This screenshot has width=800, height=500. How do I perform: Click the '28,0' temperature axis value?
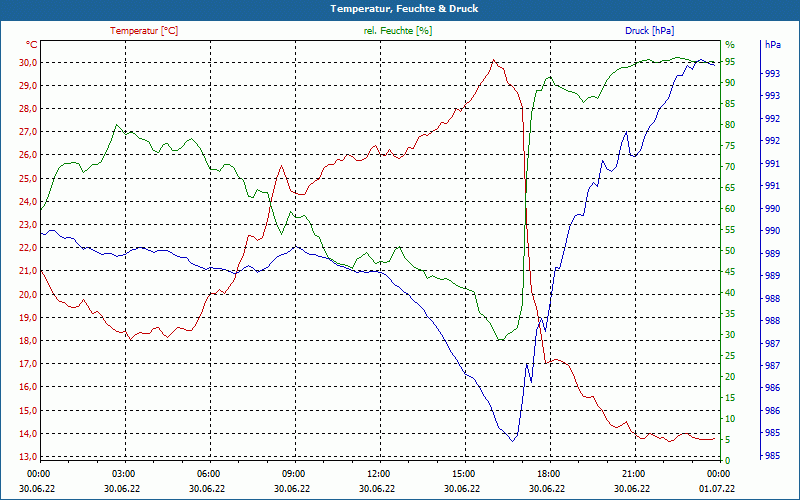tap(28, 109)
